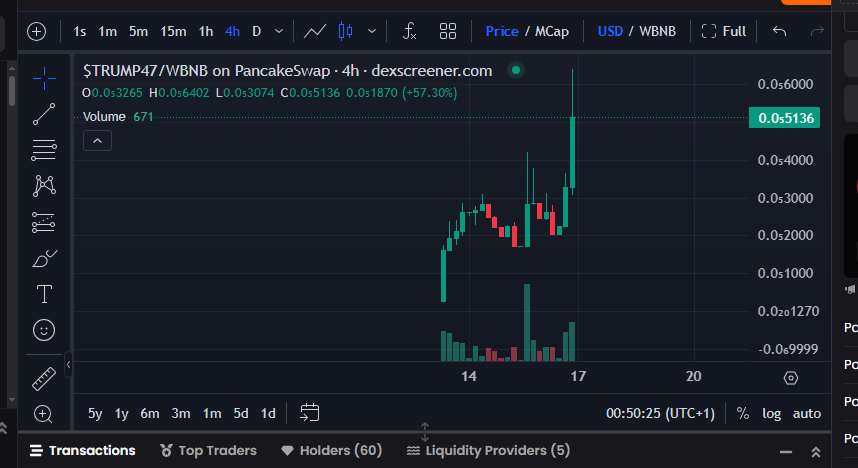This screenshot has width=858, height=468.
Task: Collapse the drawing toolbar side arrow
Action: coord(68,365)
